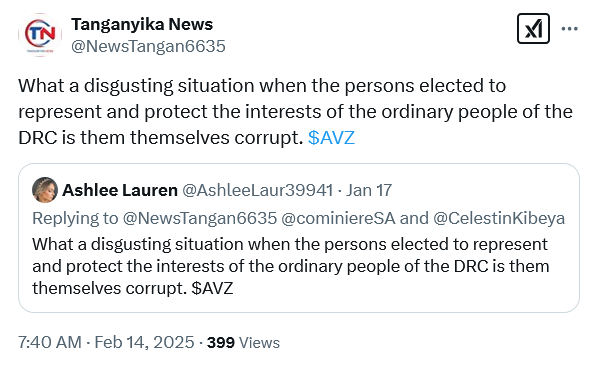The height and width of the screenshot is (366, 598).
Task: Open the quoted tweet body text
Action: coord(291,266)
